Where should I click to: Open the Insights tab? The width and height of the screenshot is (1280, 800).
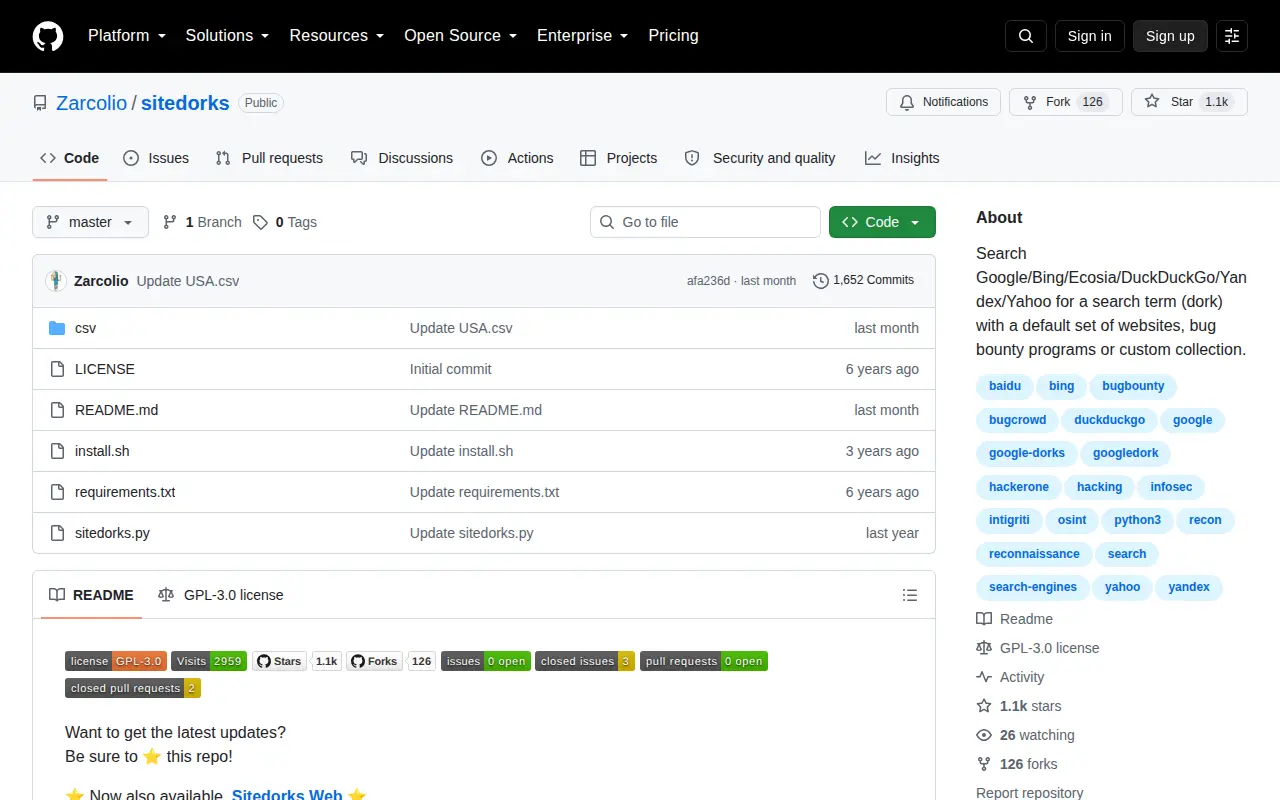coord(902,158)
